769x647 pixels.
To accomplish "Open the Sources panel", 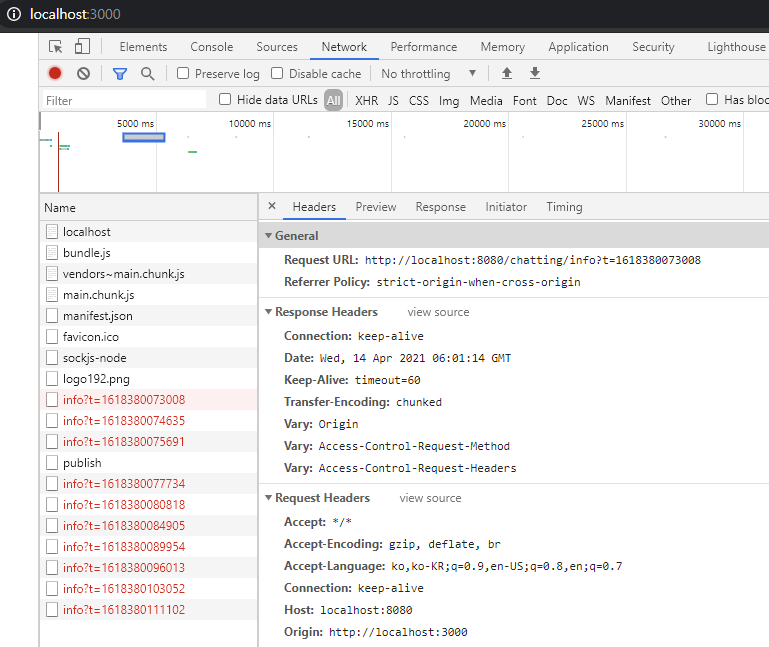I will (277, 47).
